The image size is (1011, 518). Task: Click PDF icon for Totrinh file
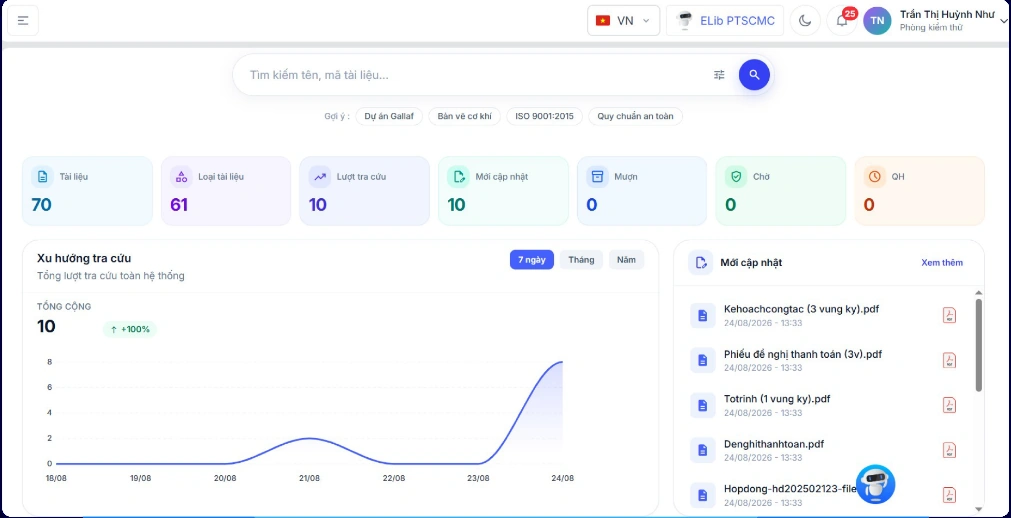[949, 405]
